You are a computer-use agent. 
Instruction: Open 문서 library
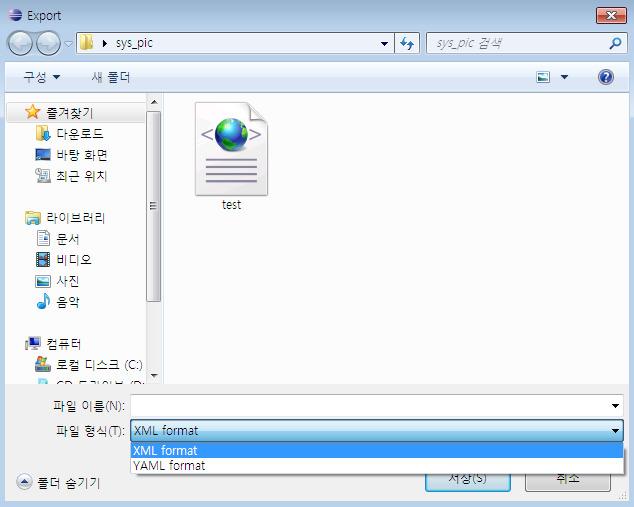(68, 239)
